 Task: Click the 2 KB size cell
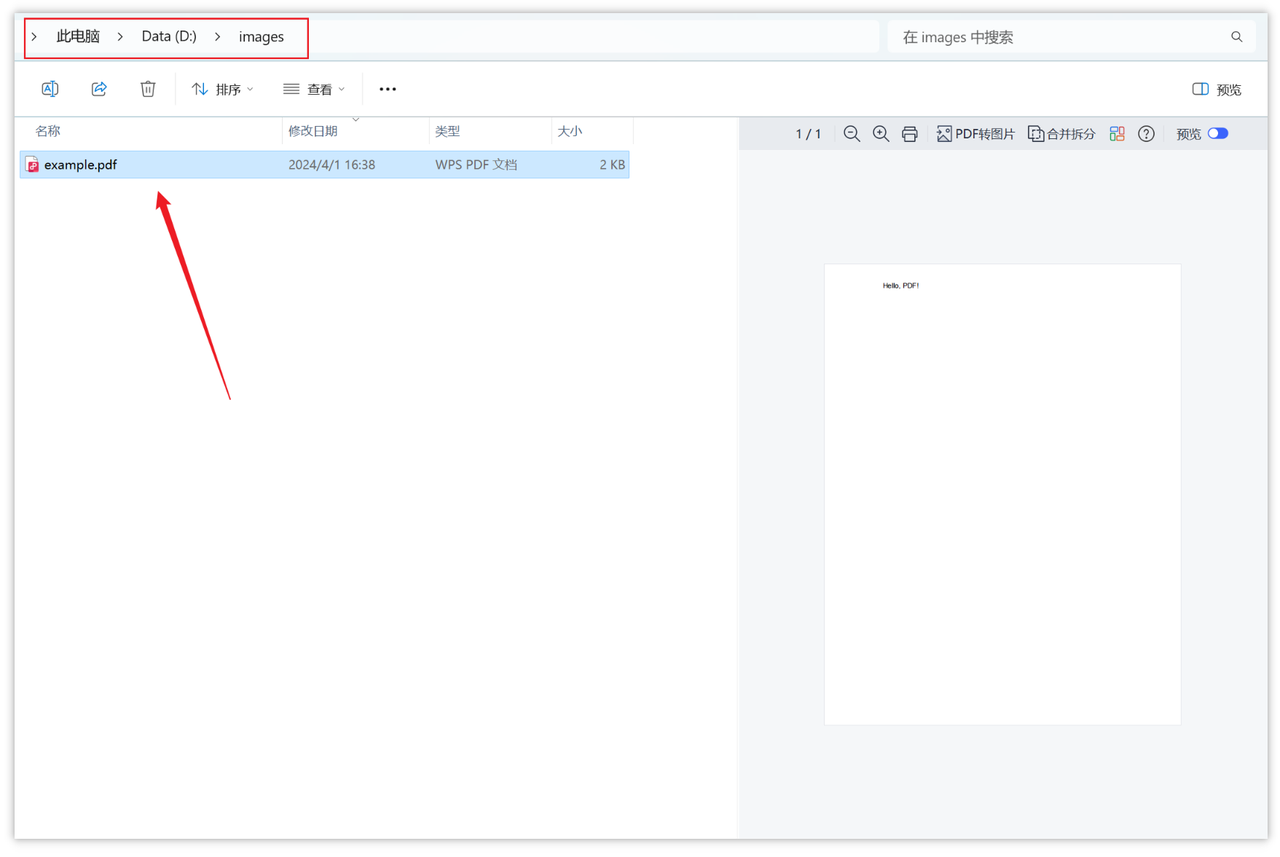(612, 165)
